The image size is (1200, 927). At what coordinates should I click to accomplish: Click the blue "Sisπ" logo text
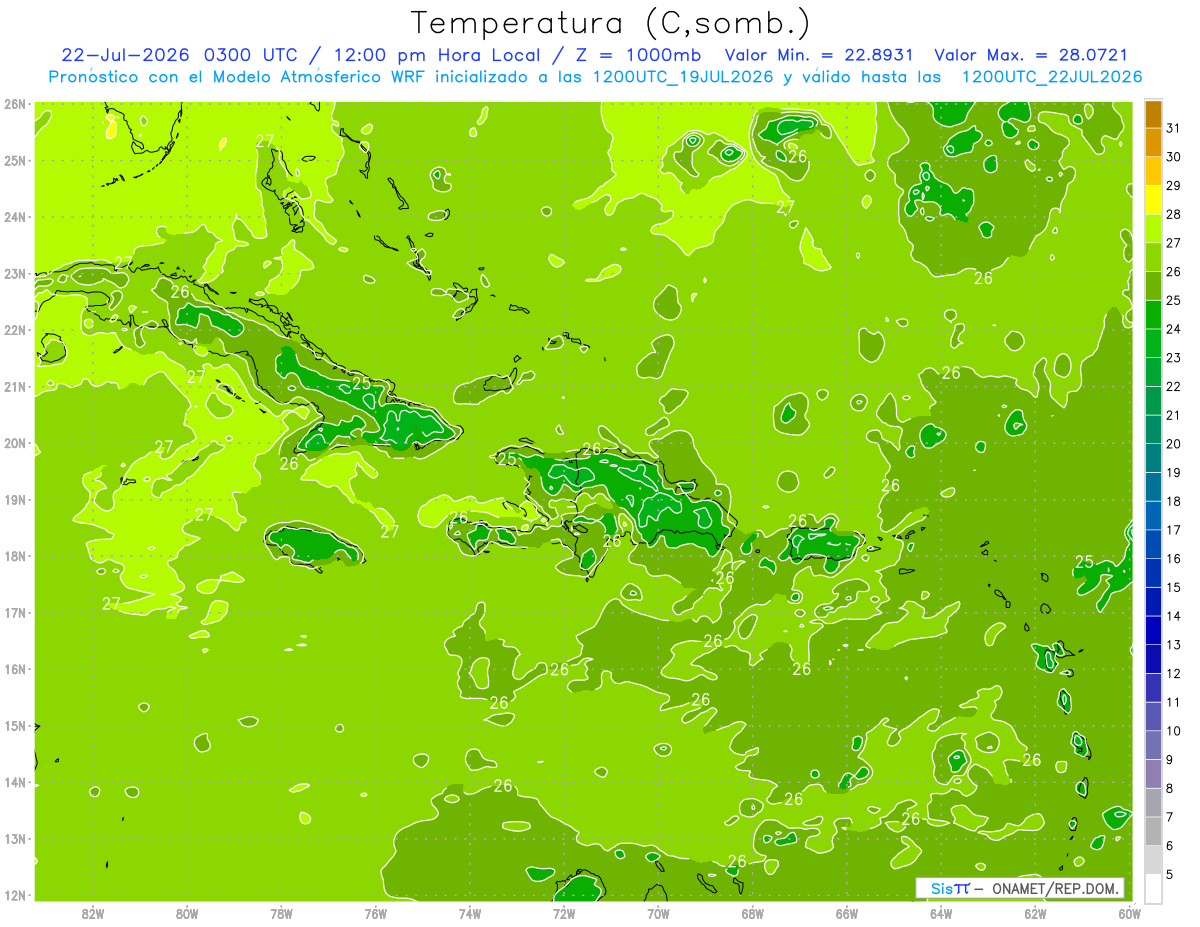(950, 888)
